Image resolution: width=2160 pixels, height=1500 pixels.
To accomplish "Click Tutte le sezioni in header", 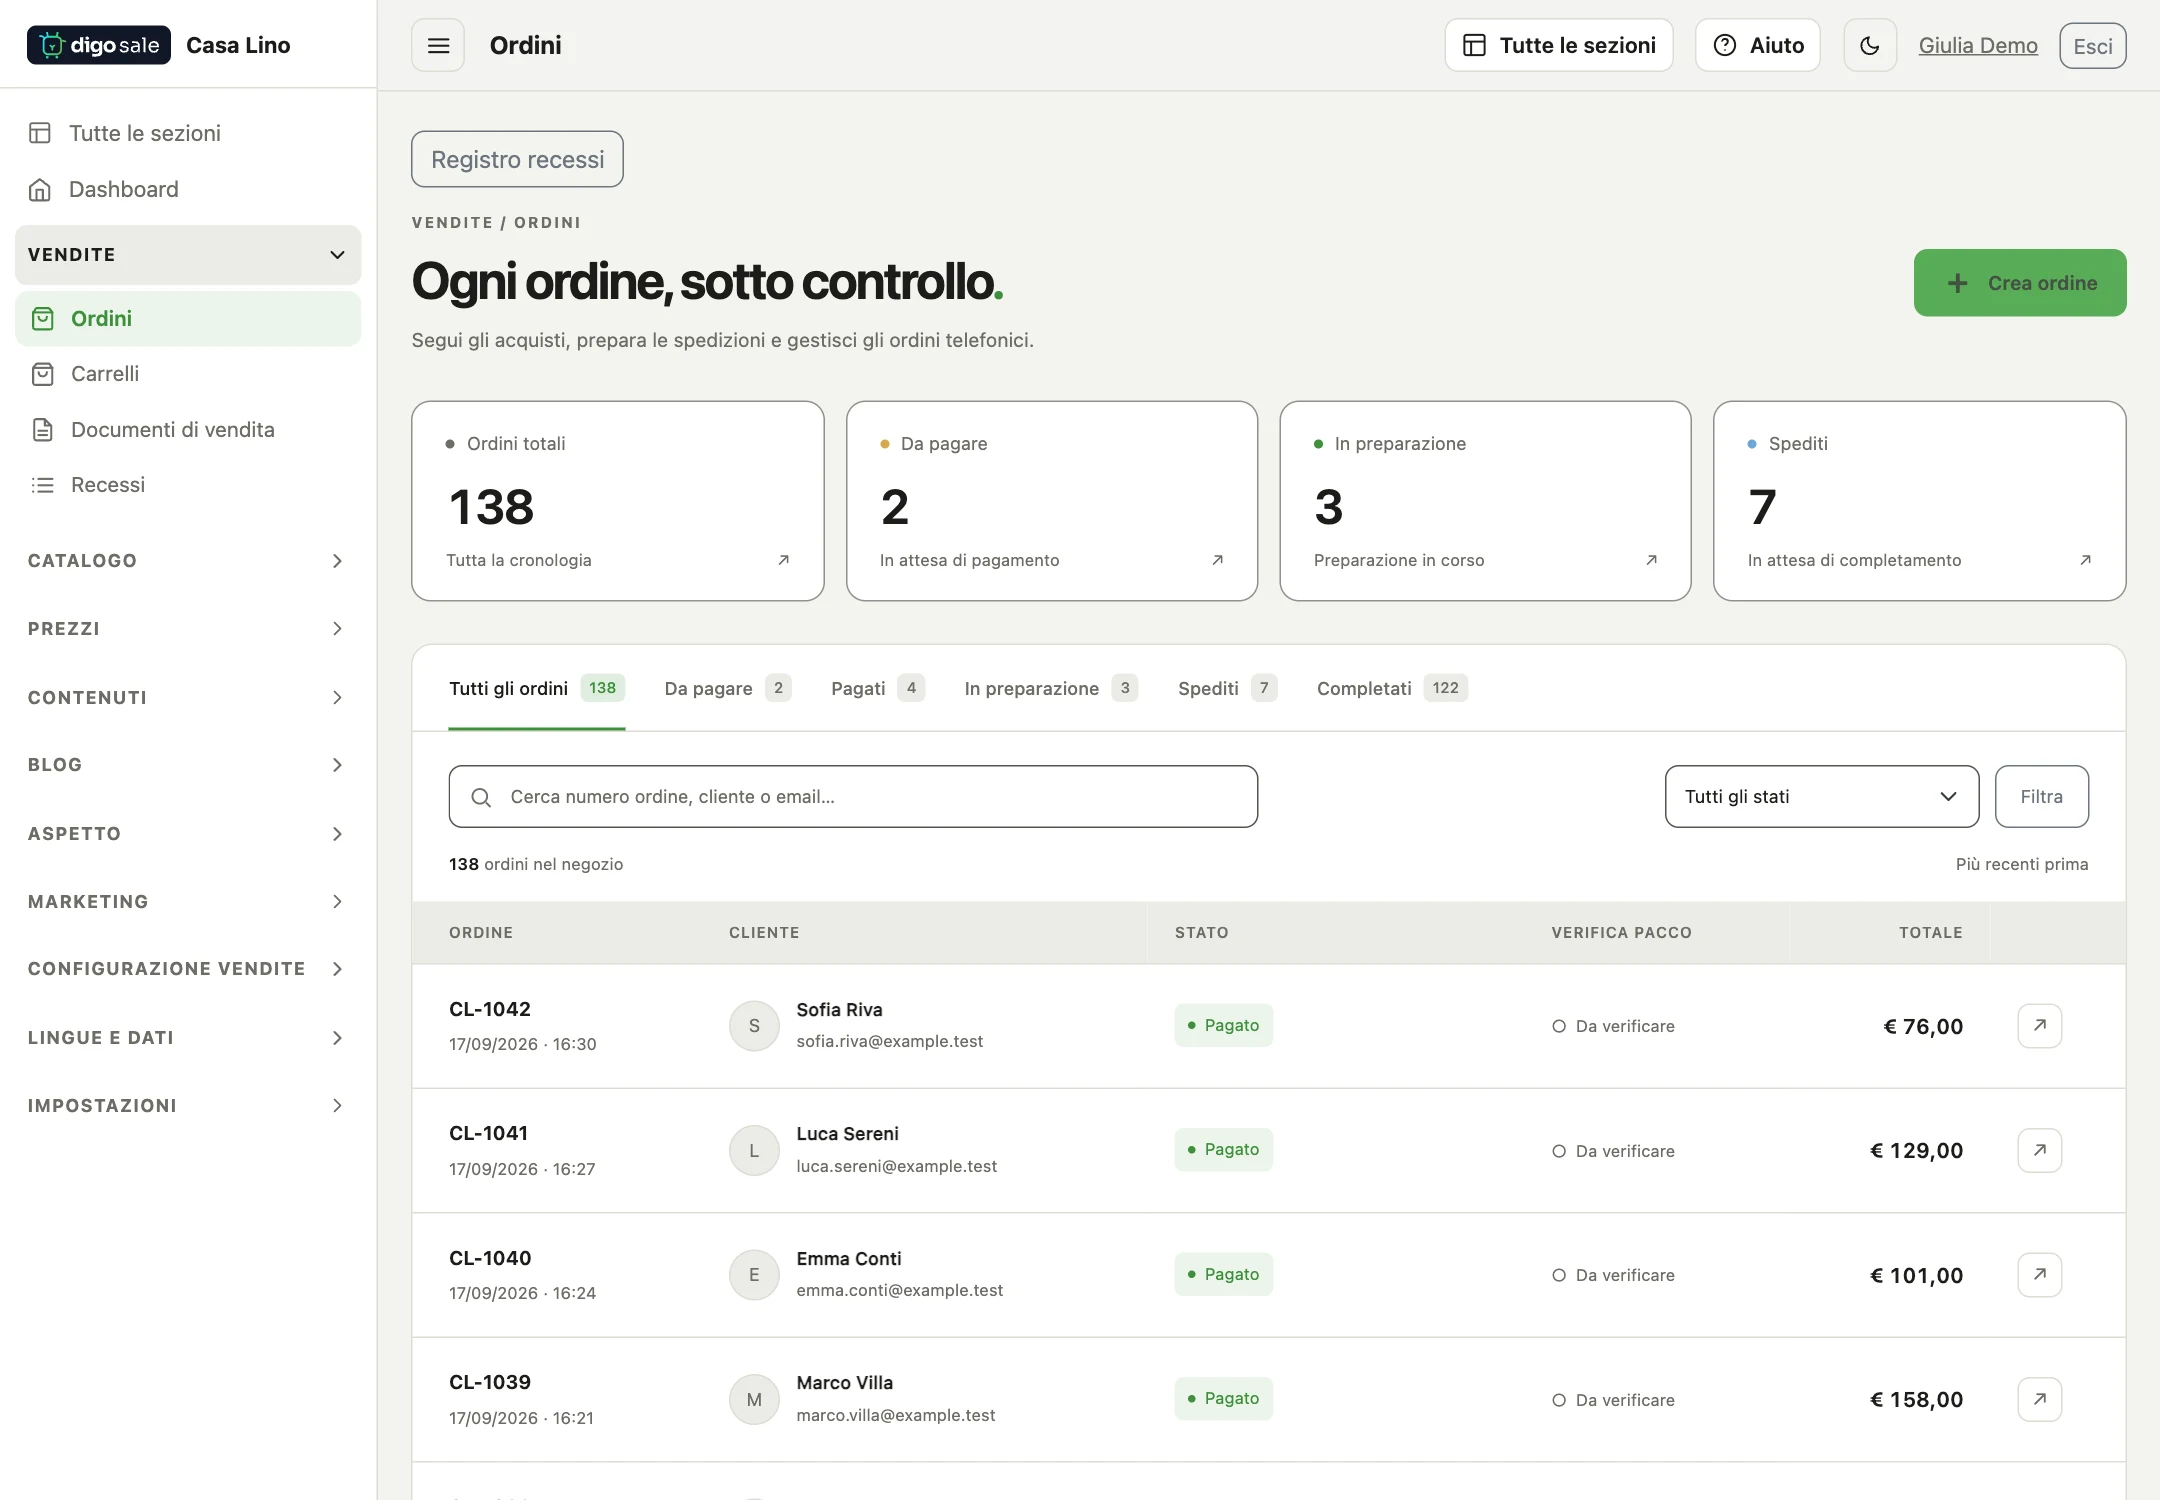I will (x=1558, y=45).
